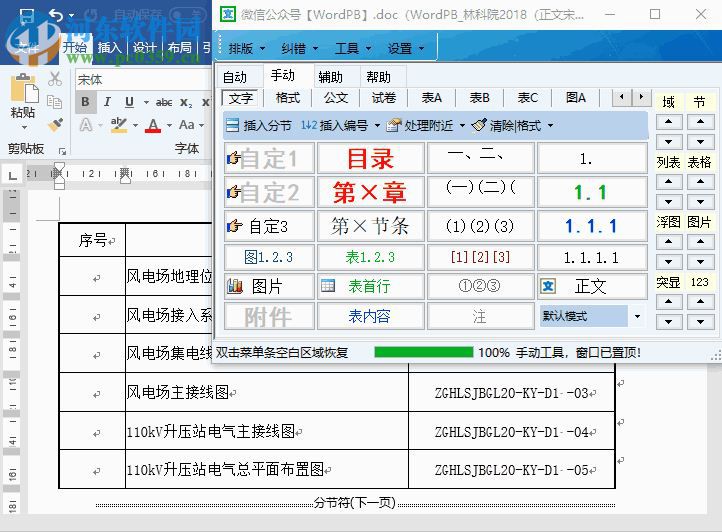Select the 图A sub-tab

click(x=576, y=98)
